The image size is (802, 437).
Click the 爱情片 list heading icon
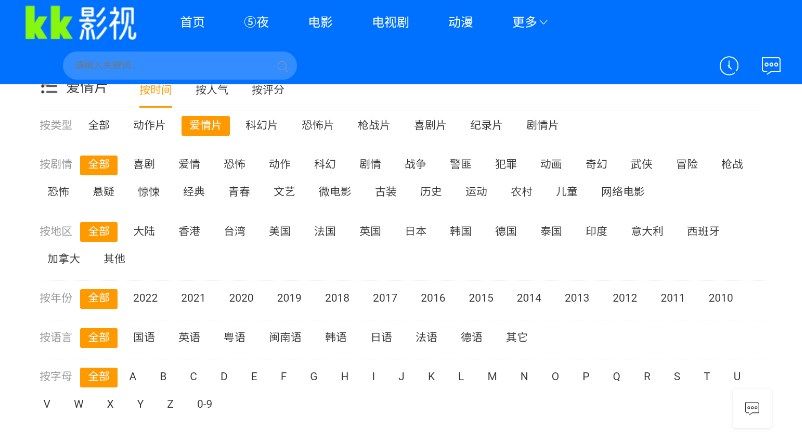[49, 88]
